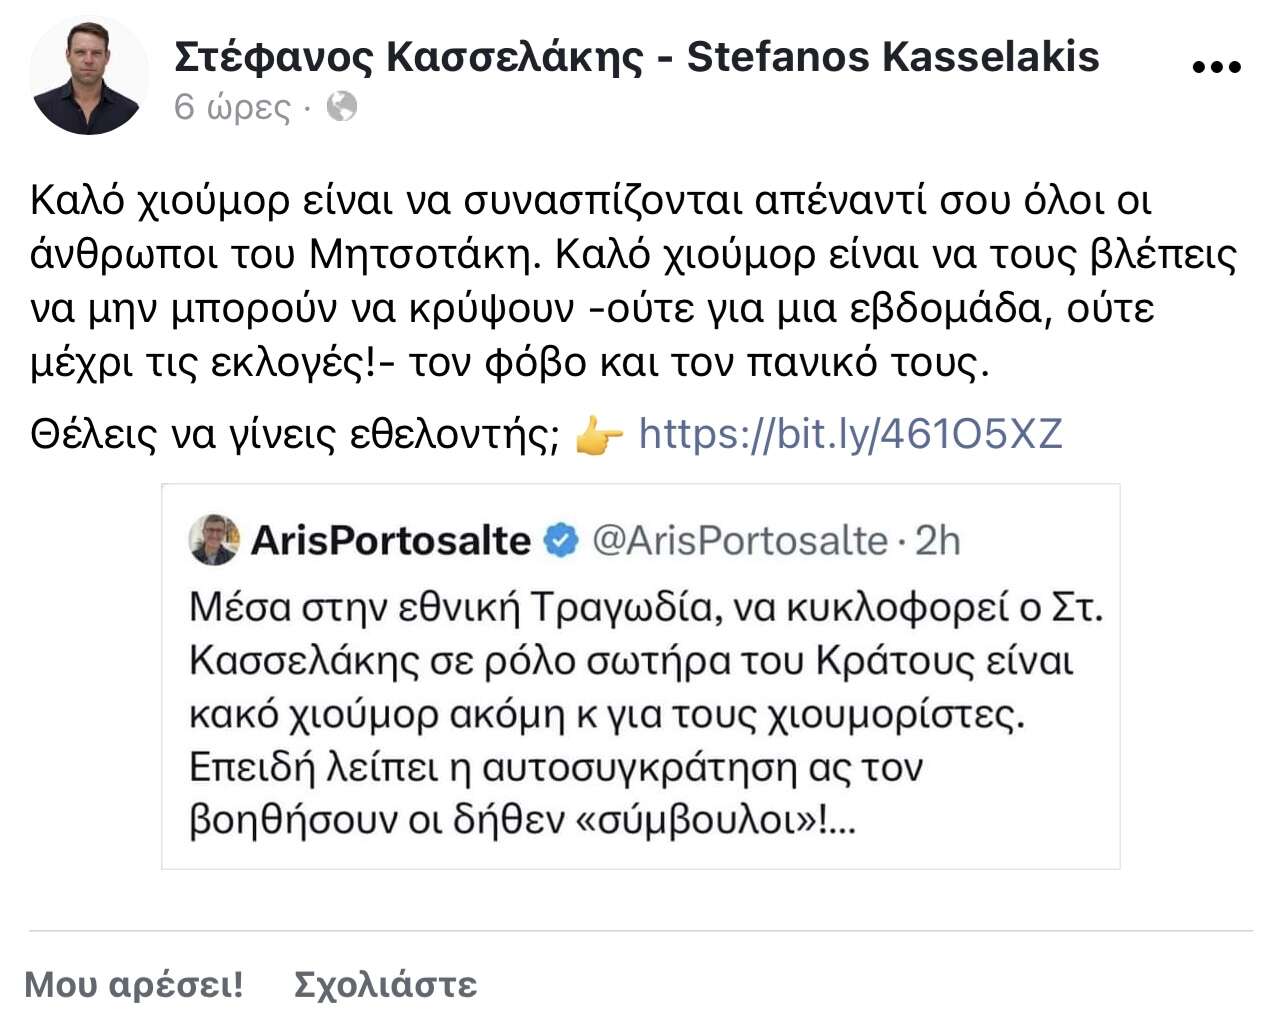Click the word "εκλογές" in the post
This screenshot has height=1015, width=1283.
pyautogui.click(x=292, y=362)
